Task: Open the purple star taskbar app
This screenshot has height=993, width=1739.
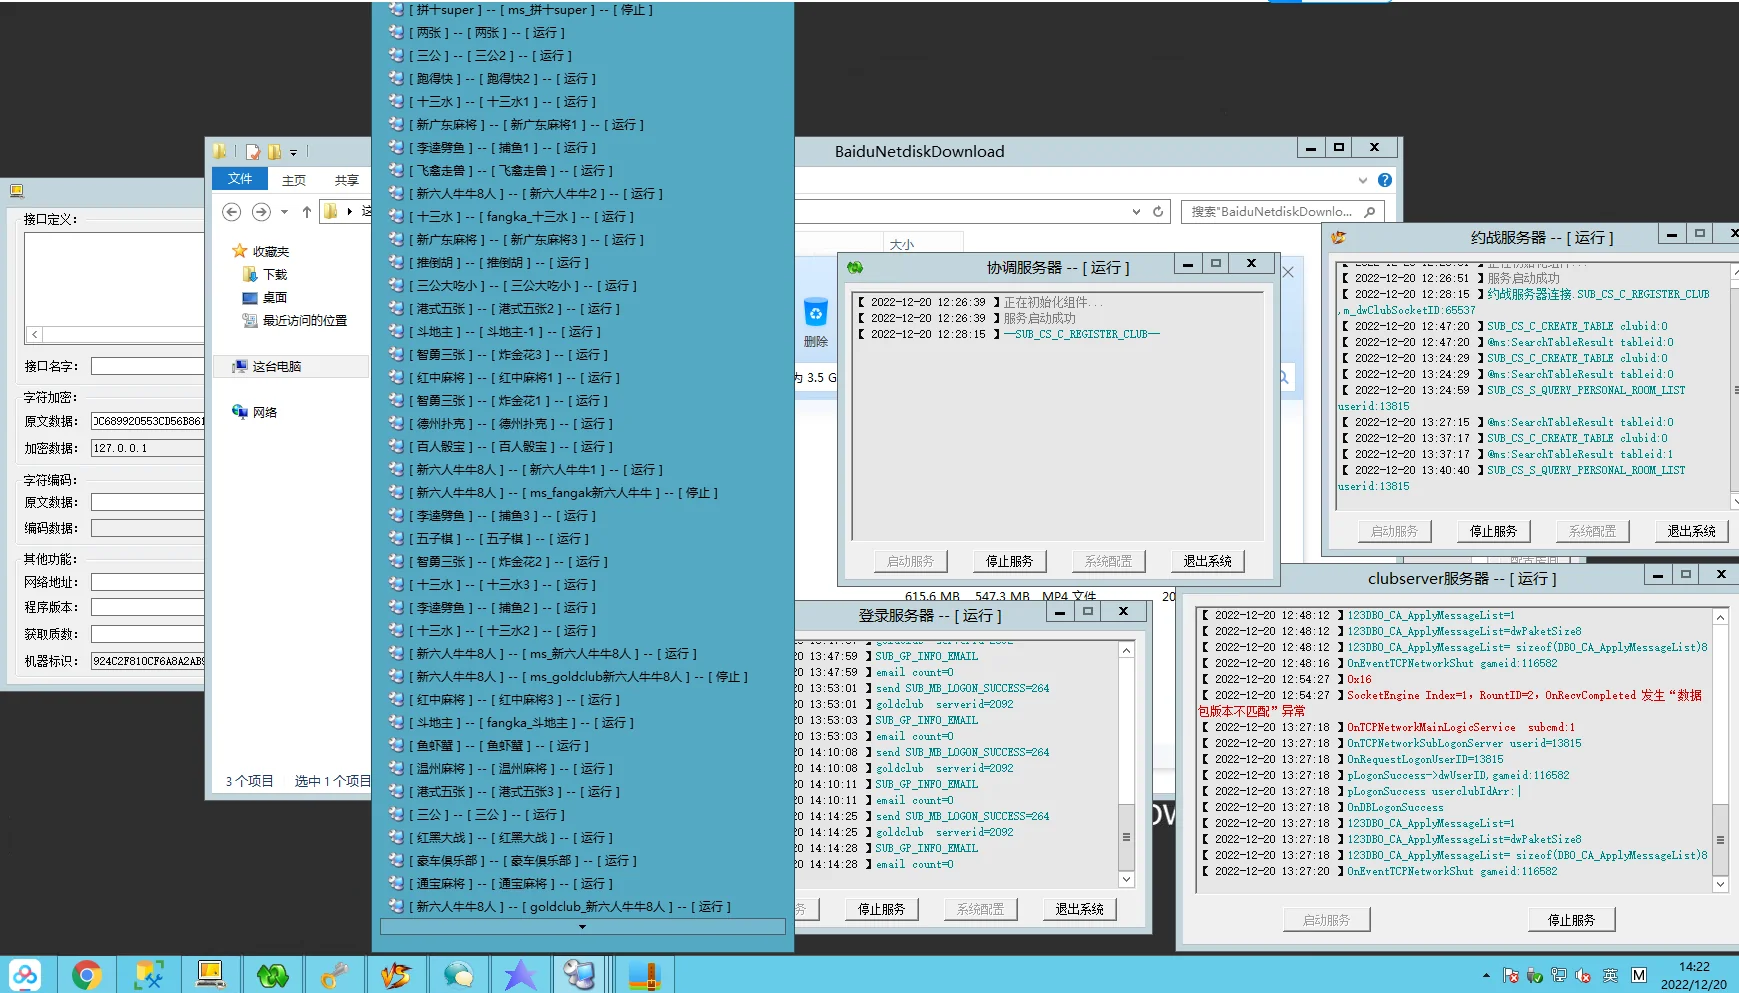Action: [520, 974]
